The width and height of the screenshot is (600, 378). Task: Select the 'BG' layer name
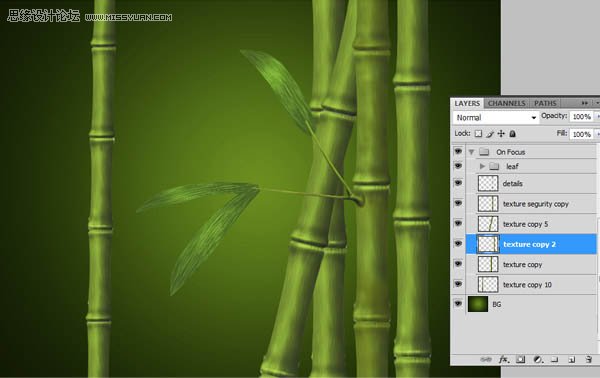tap(496, 305)
